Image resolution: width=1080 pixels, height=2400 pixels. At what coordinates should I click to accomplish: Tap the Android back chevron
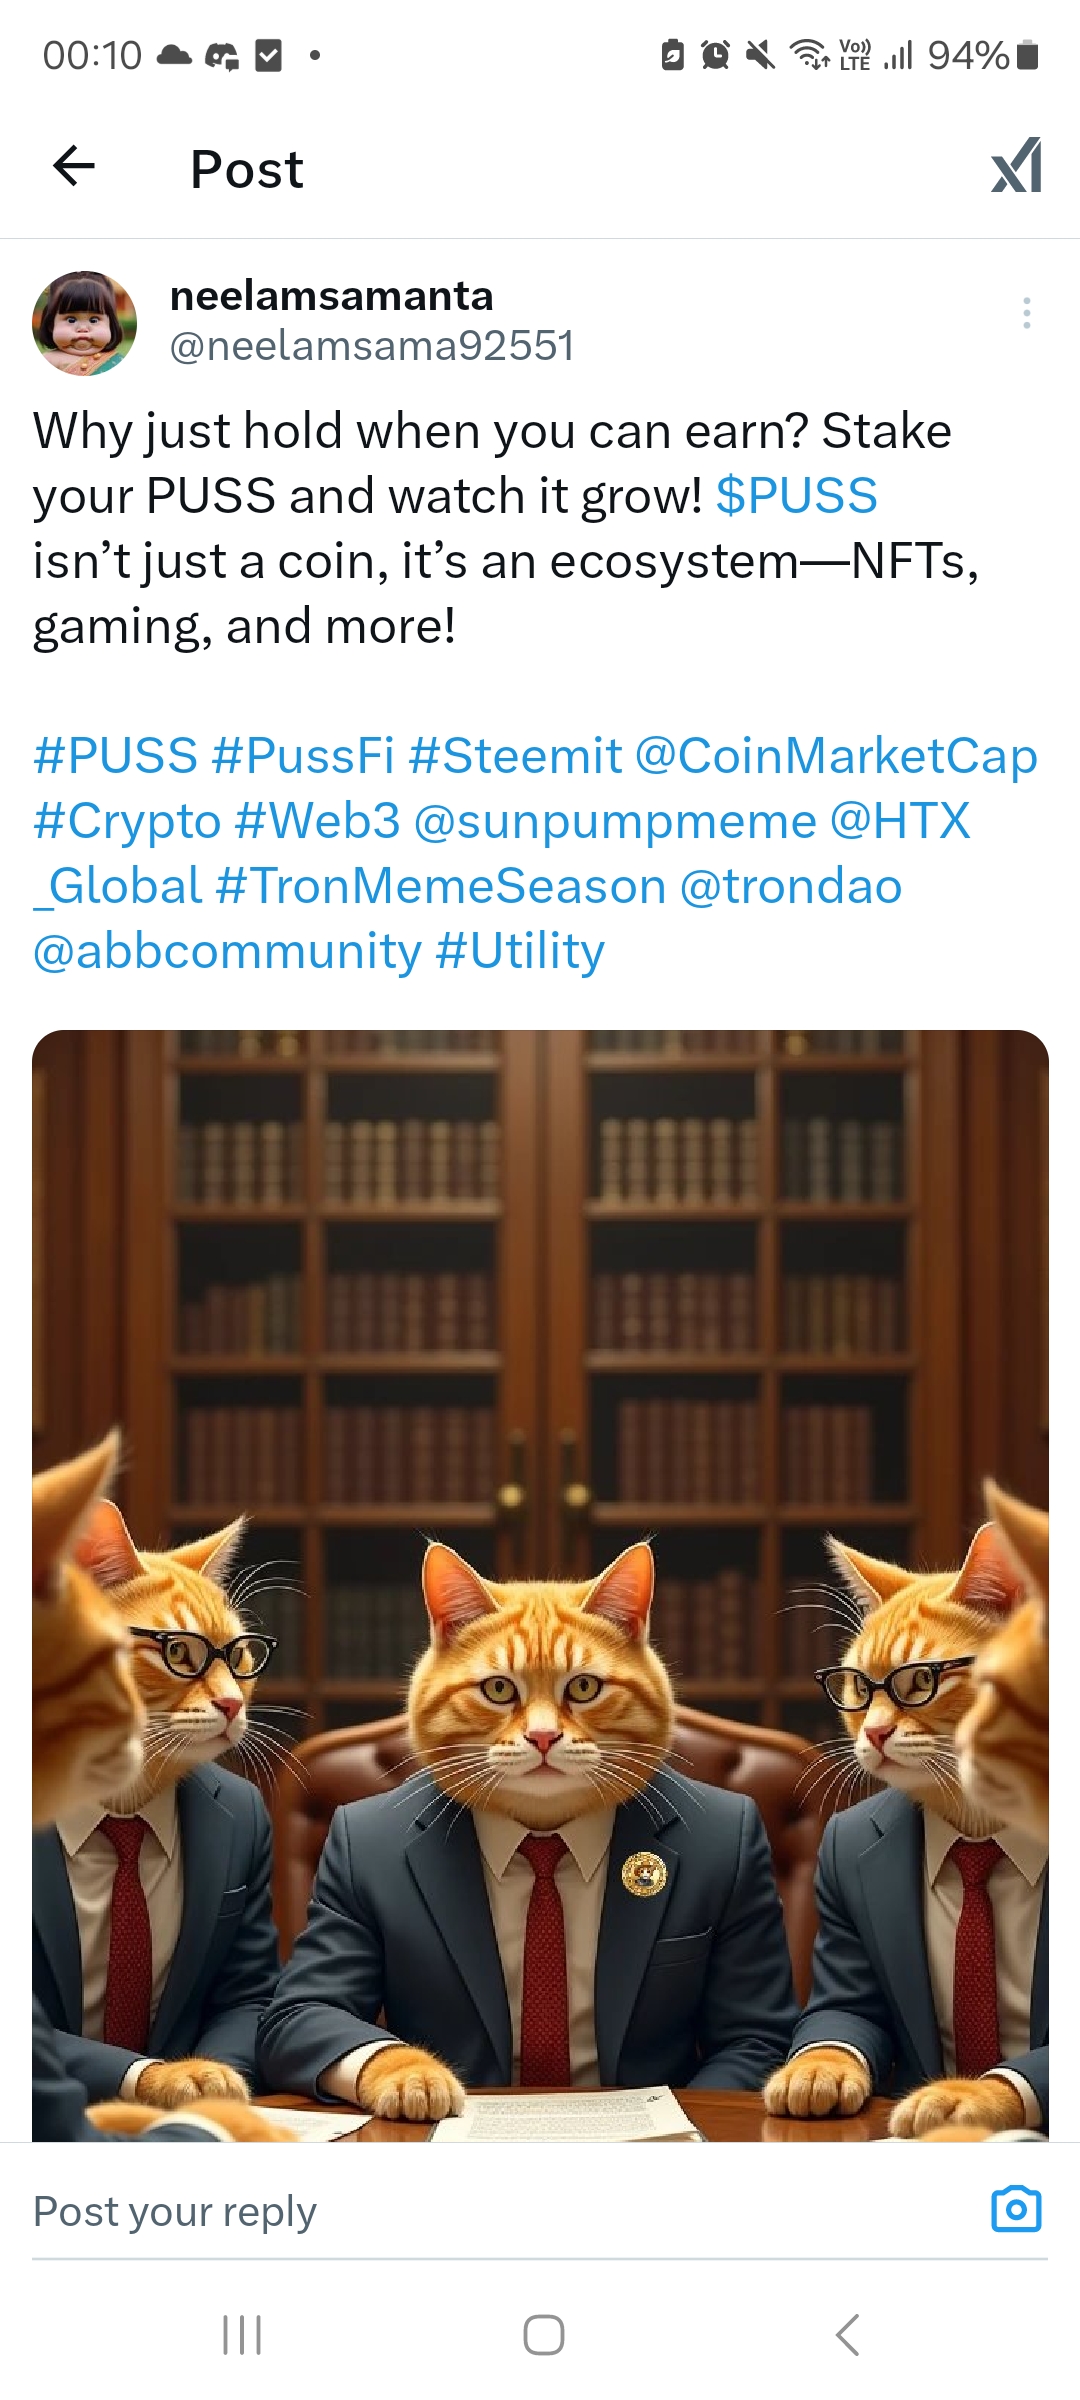(x=847, y=2335)
